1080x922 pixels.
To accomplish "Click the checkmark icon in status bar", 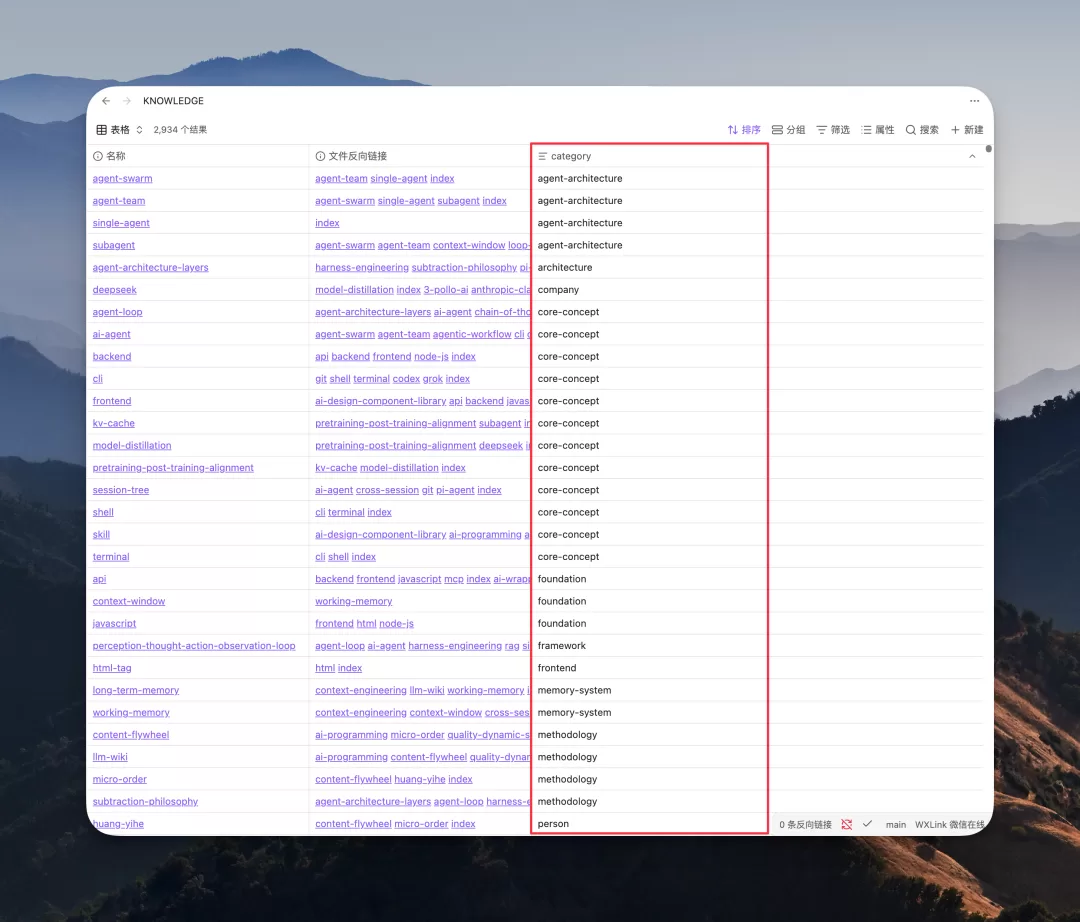I will 867,824.
